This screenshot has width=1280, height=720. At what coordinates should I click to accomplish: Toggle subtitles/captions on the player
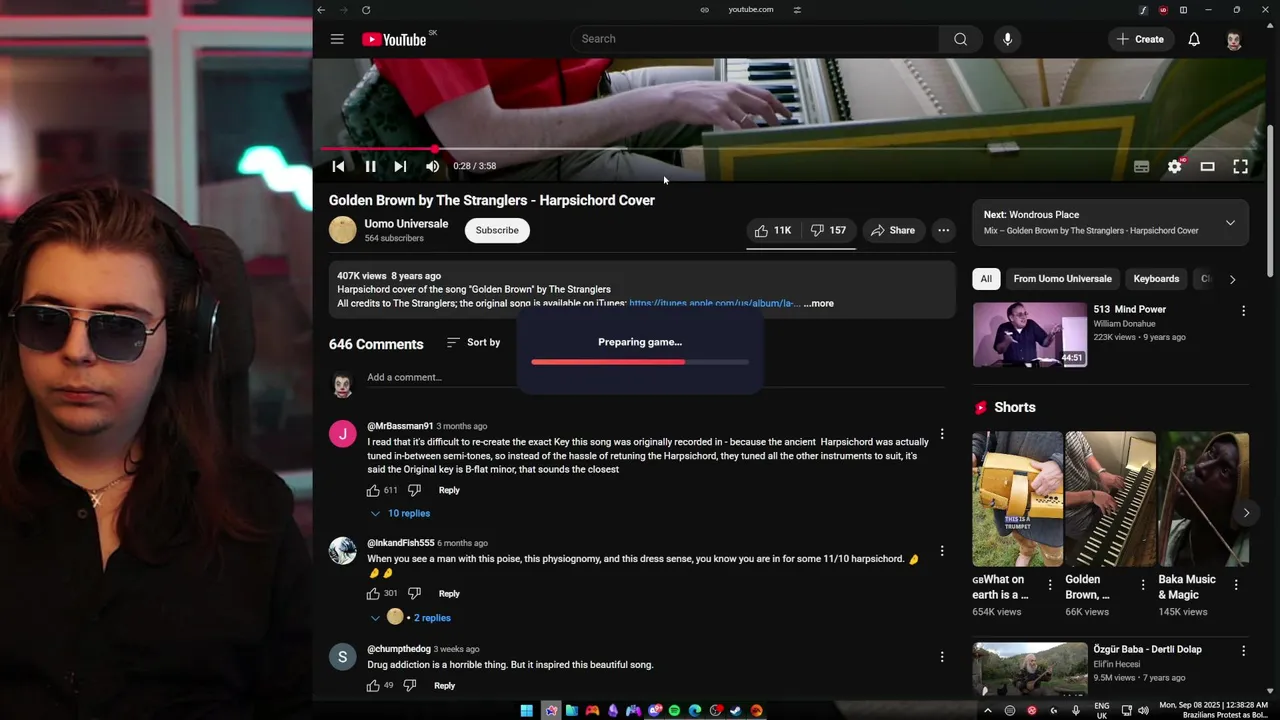1141,167
